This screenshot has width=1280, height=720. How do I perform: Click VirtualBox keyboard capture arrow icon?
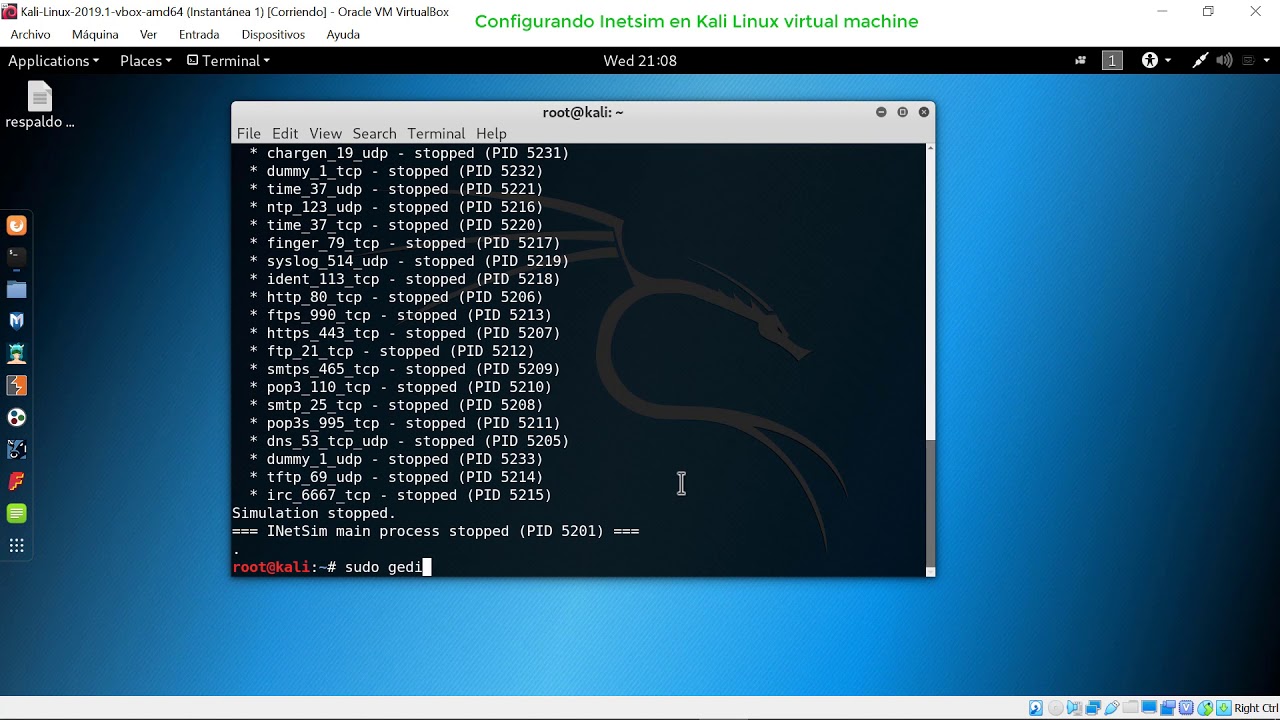tap(1223, 708)
